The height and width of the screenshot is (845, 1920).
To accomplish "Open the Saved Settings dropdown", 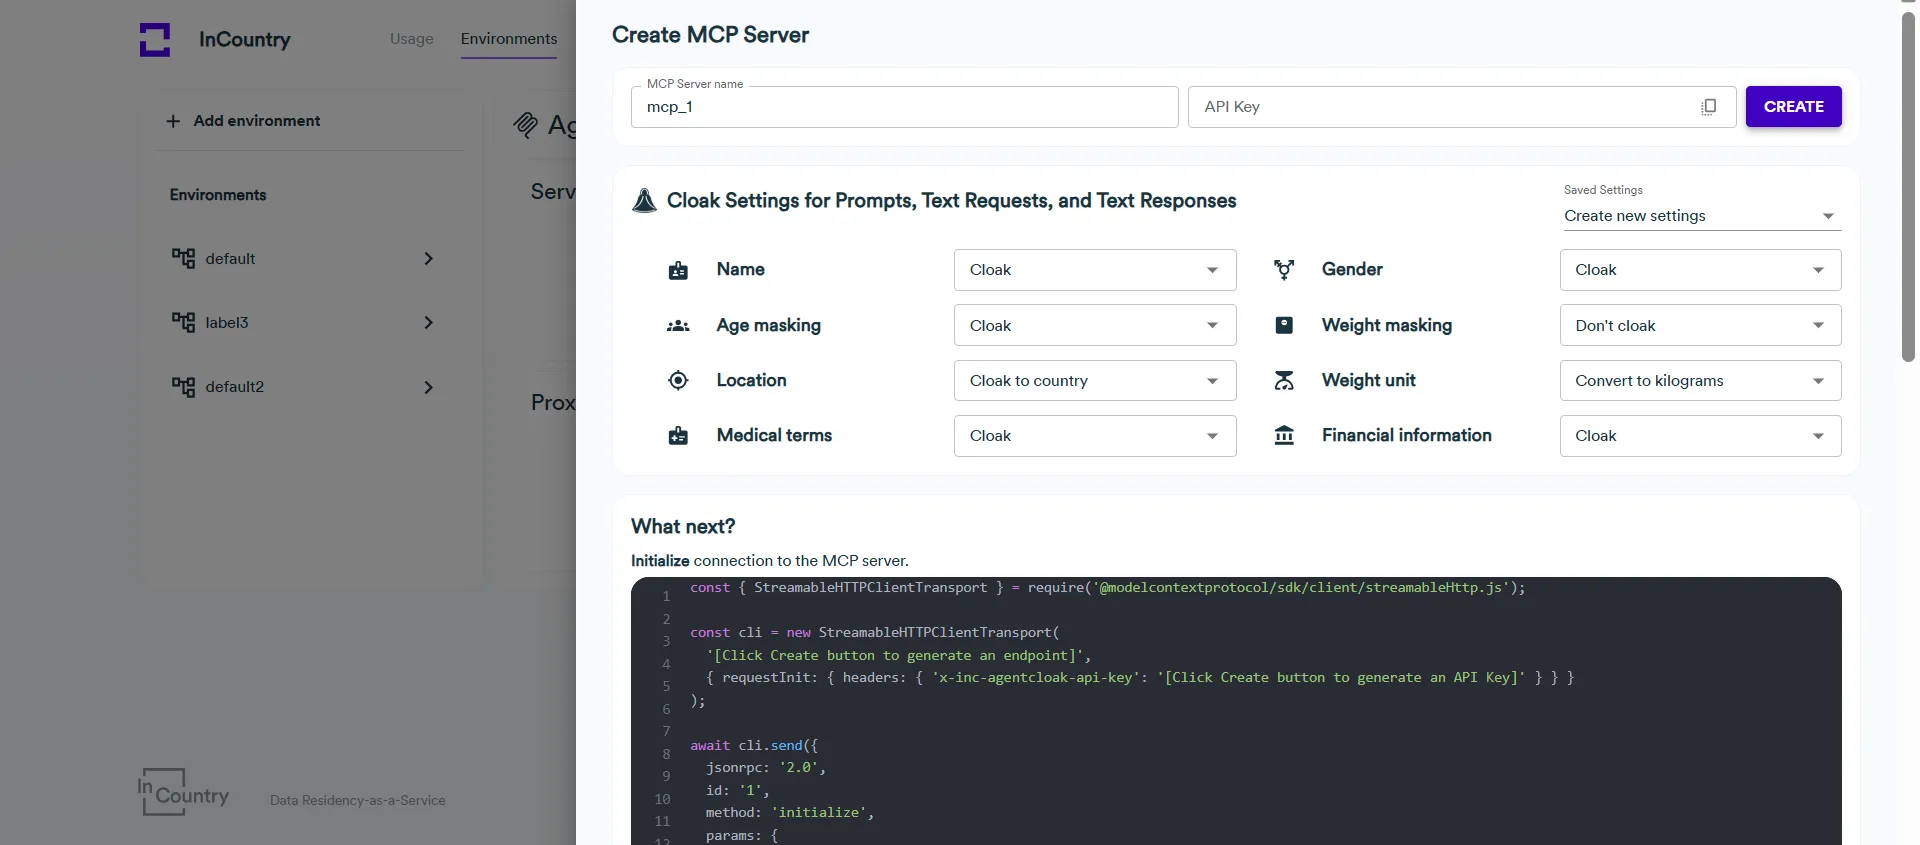I will (x=1700, y=216).
